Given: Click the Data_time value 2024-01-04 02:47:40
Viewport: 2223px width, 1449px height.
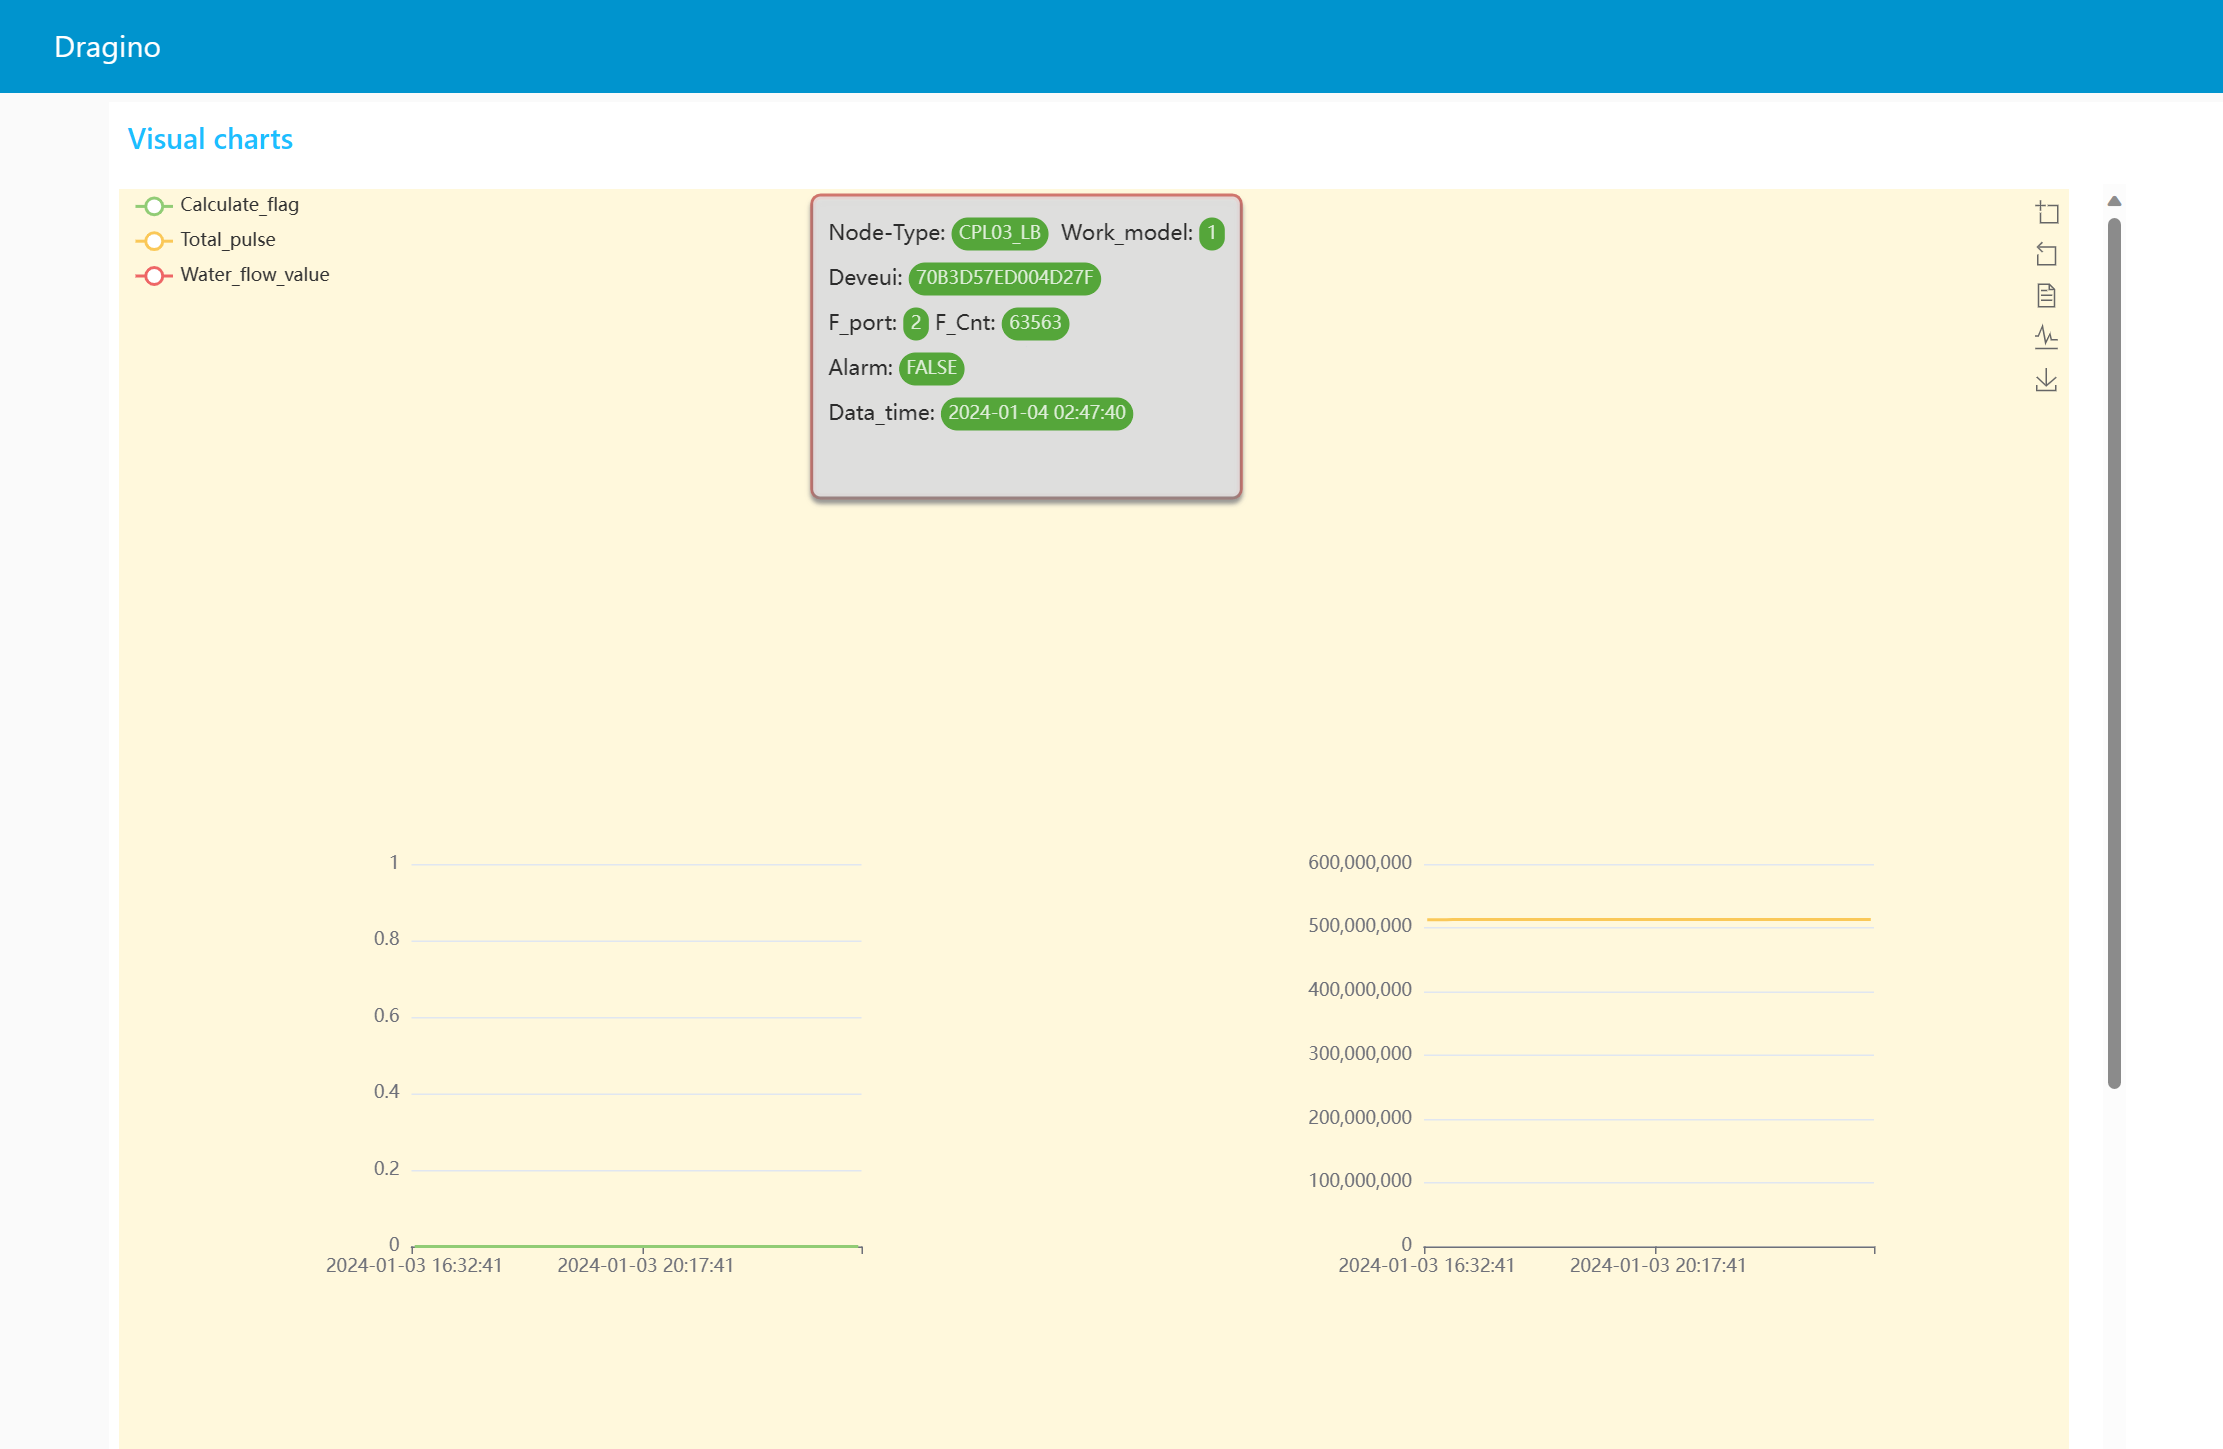Looking at the screenshot, I should pyautogui.click(x=1036, y=413).
